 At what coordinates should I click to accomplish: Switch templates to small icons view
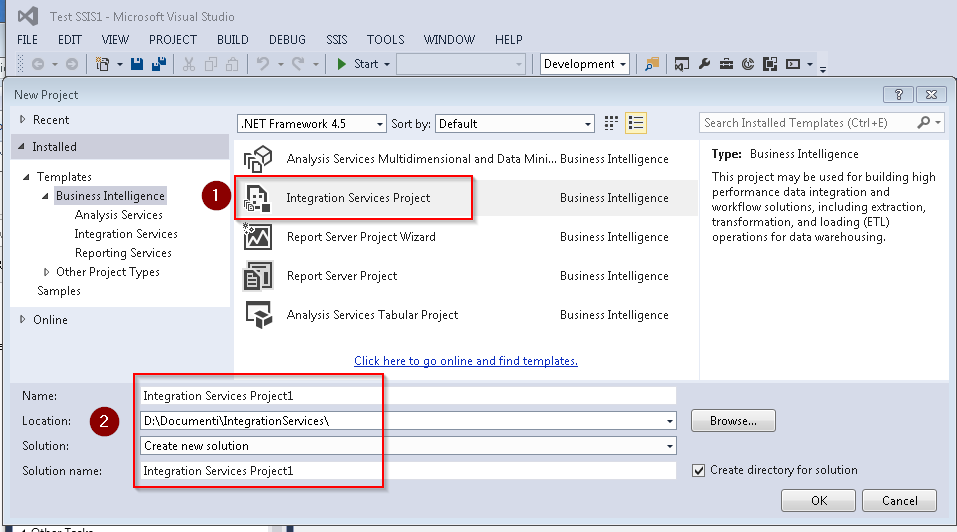611,123
